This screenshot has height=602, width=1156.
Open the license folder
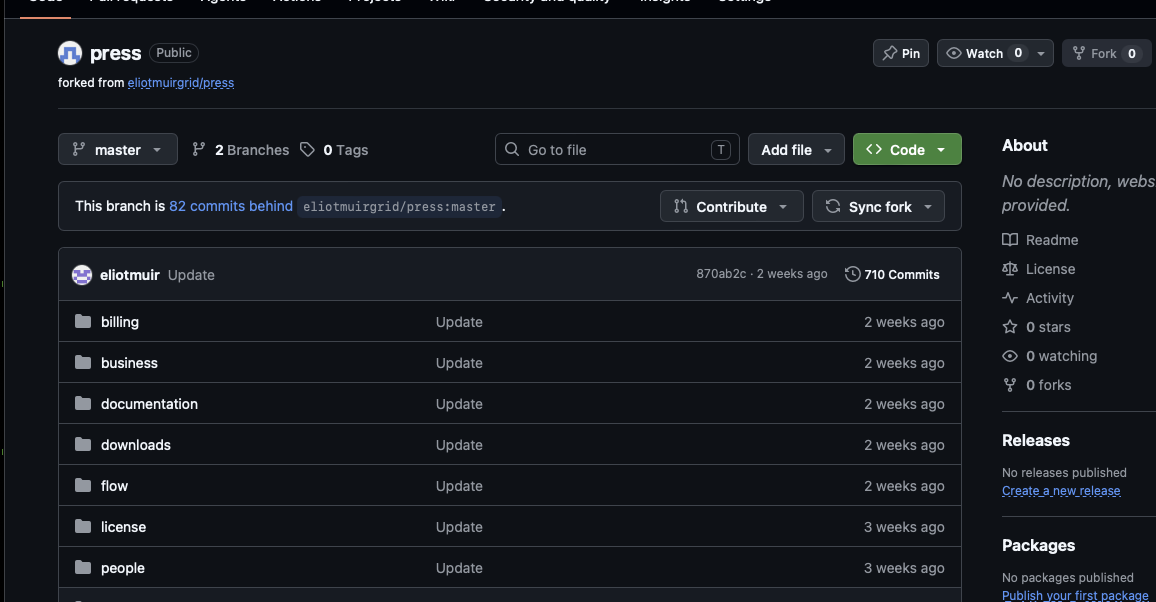123,527
